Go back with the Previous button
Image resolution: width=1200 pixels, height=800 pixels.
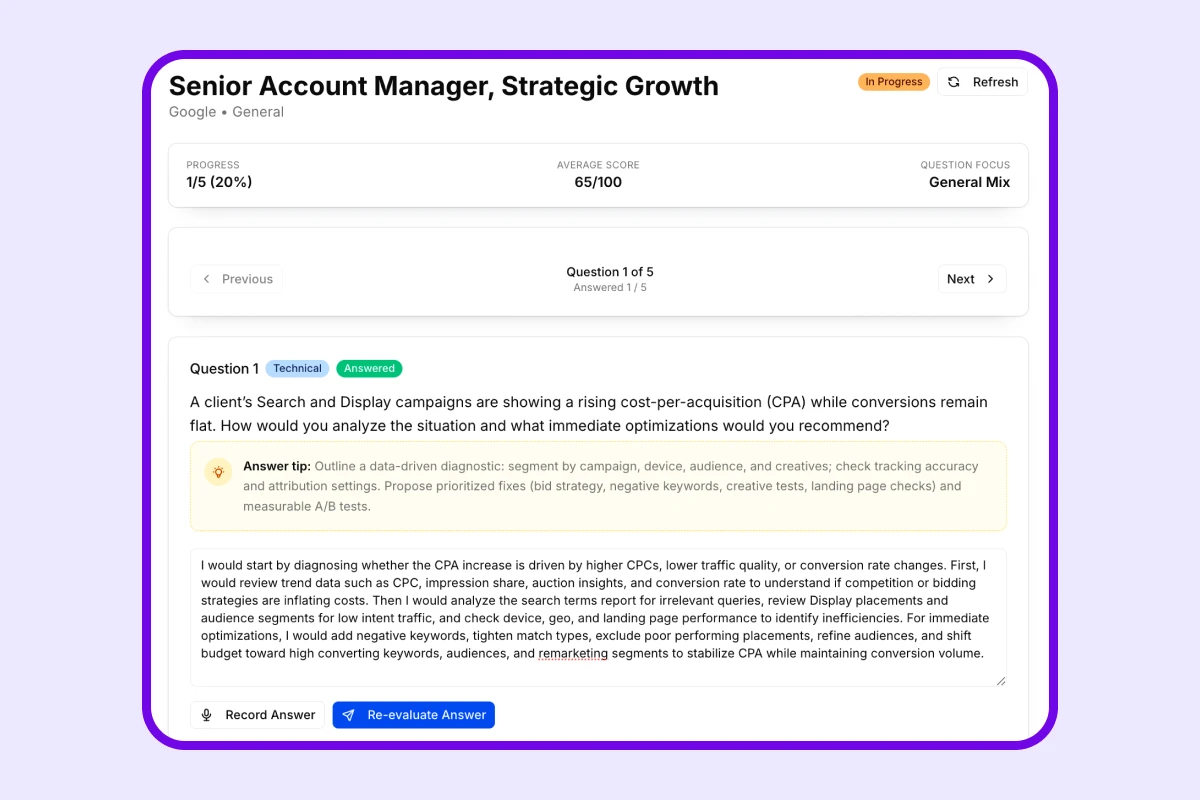pyautogui.click(x=237, y=279)
